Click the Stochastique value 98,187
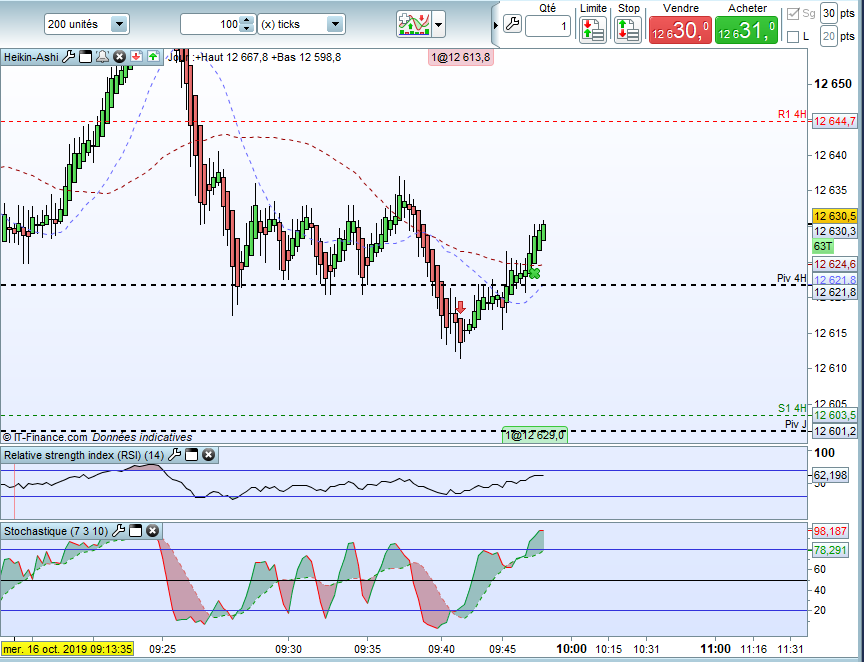The width and height of the screenshot is (864, 662). (x=830, y=531)
